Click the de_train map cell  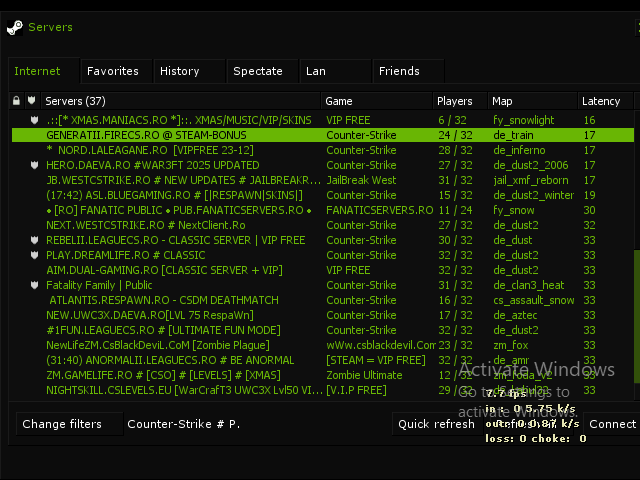tap(513, 135)
